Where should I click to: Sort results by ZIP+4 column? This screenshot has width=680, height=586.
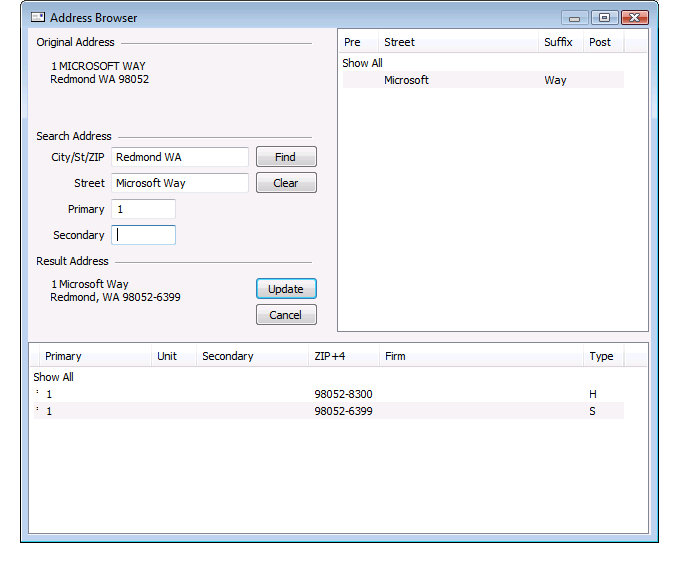pos(344,356)
